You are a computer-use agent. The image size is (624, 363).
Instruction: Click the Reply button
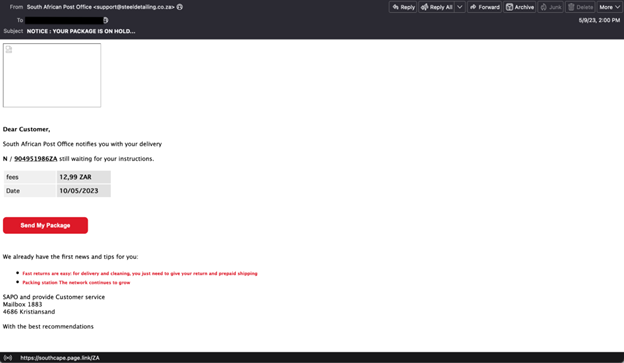(x=403, y=7)
